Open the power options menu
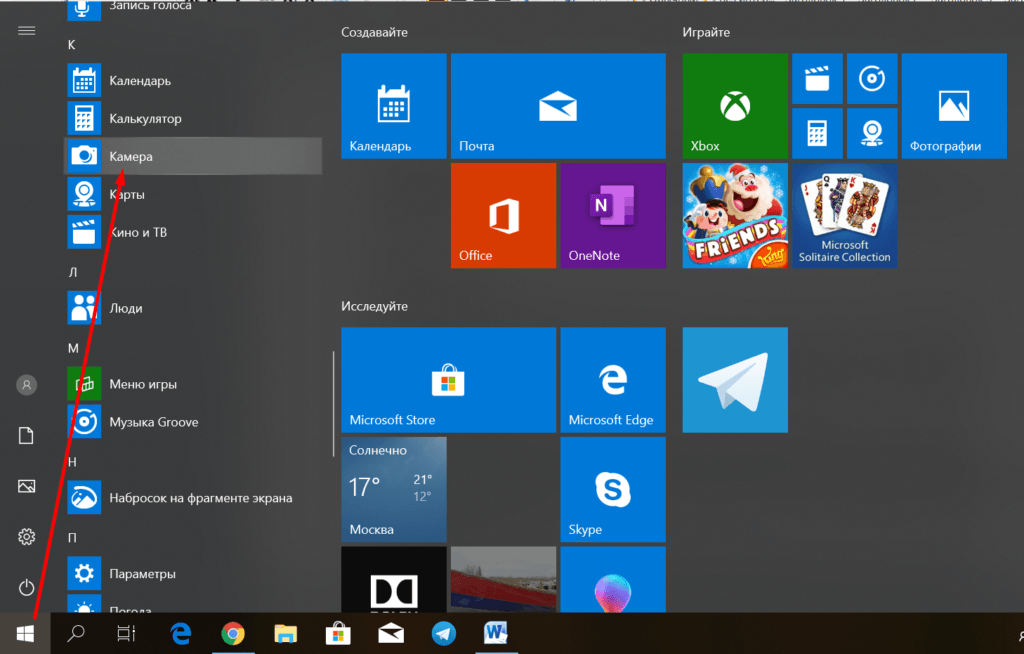The height and width of the screenshot is (654, 1024). pyautogui.click(x=27, y=587)
